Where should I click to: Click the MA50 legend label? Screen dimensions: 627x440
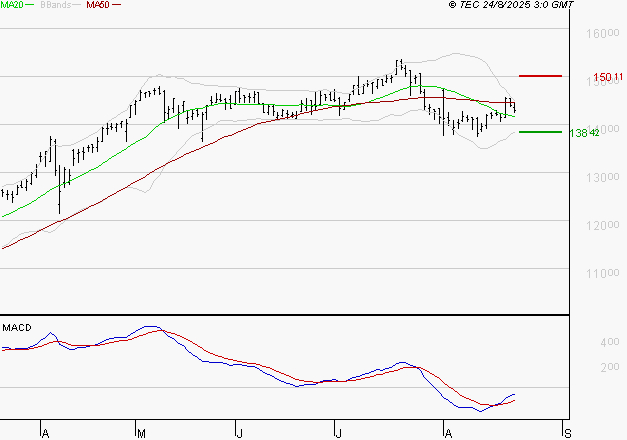(x=98, y=5)
